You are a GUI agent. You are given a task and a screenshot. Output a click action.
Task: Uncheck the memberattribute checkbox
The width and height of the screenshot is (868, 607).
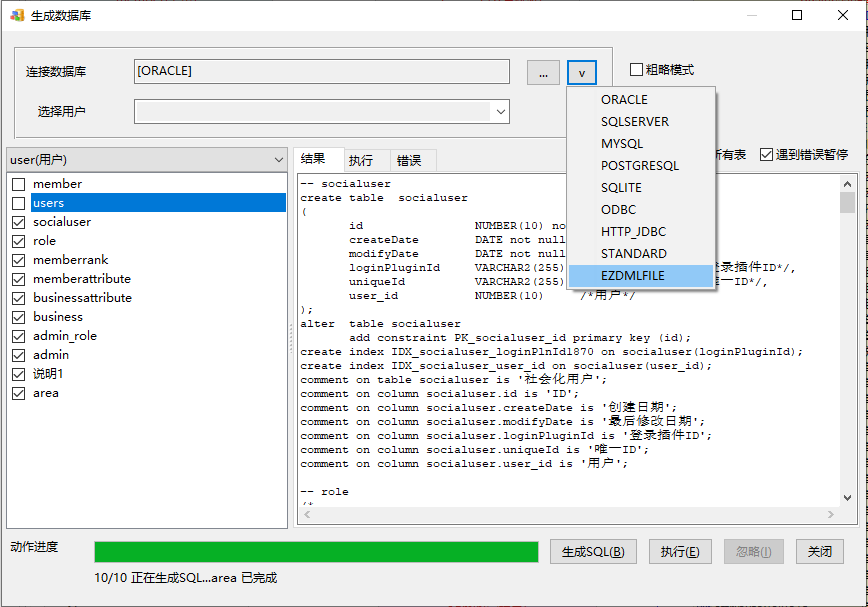[19, 279]
